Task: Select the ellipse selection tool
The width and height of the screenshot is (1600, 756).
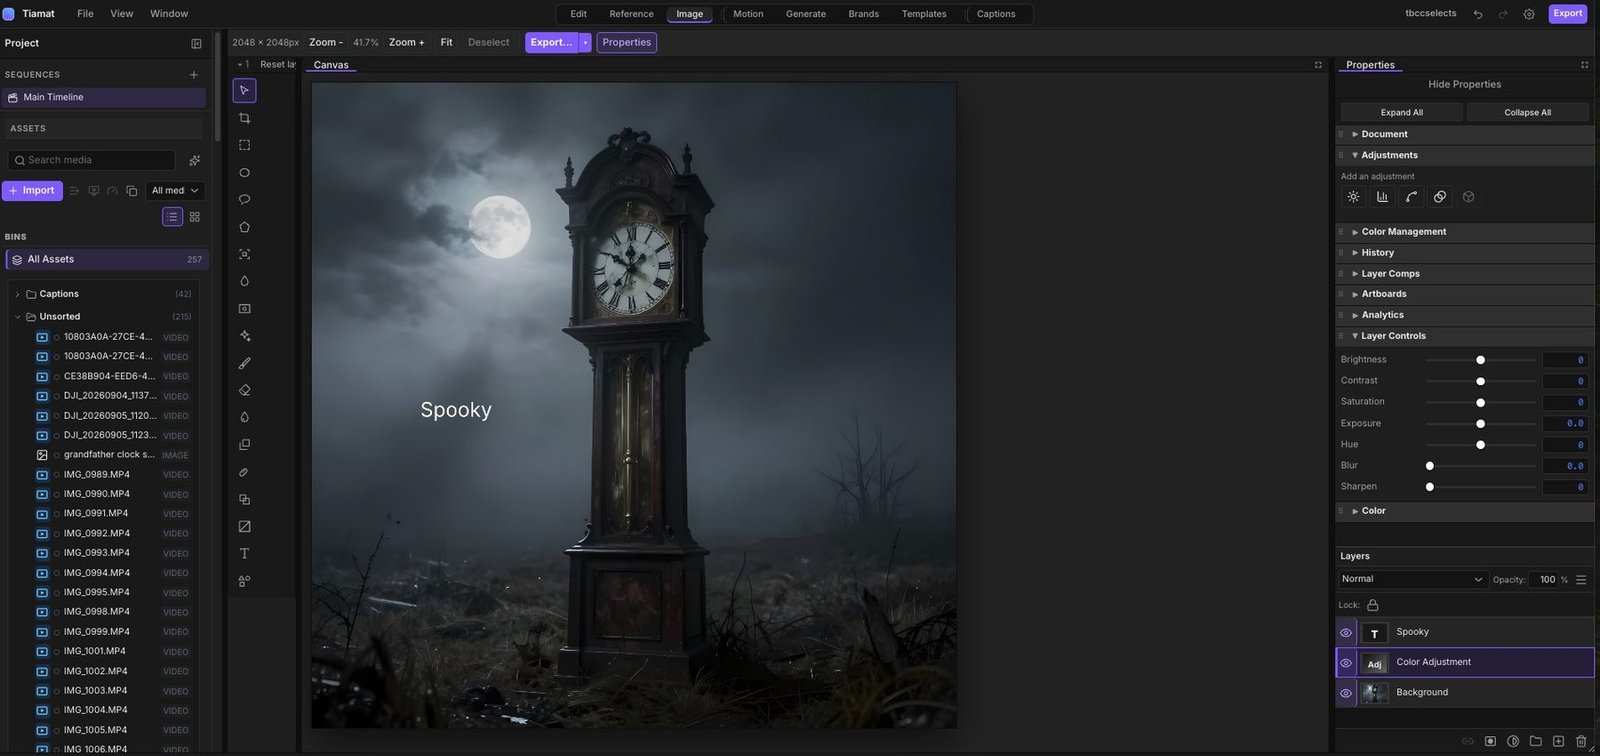Action: (244, 172)
